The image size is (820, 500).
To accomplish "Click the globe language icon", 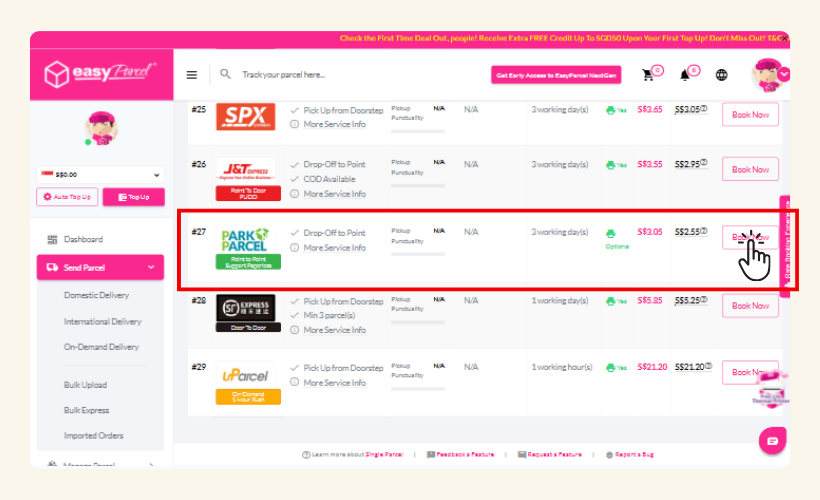I will [721, 75].
